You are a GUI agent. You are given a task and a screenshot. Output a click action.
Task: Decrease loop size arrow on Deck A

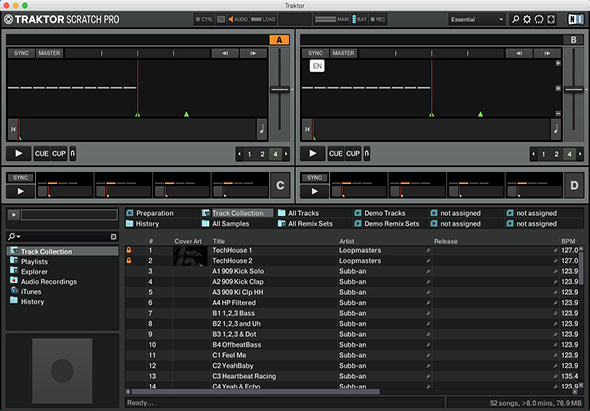point(239,154)
